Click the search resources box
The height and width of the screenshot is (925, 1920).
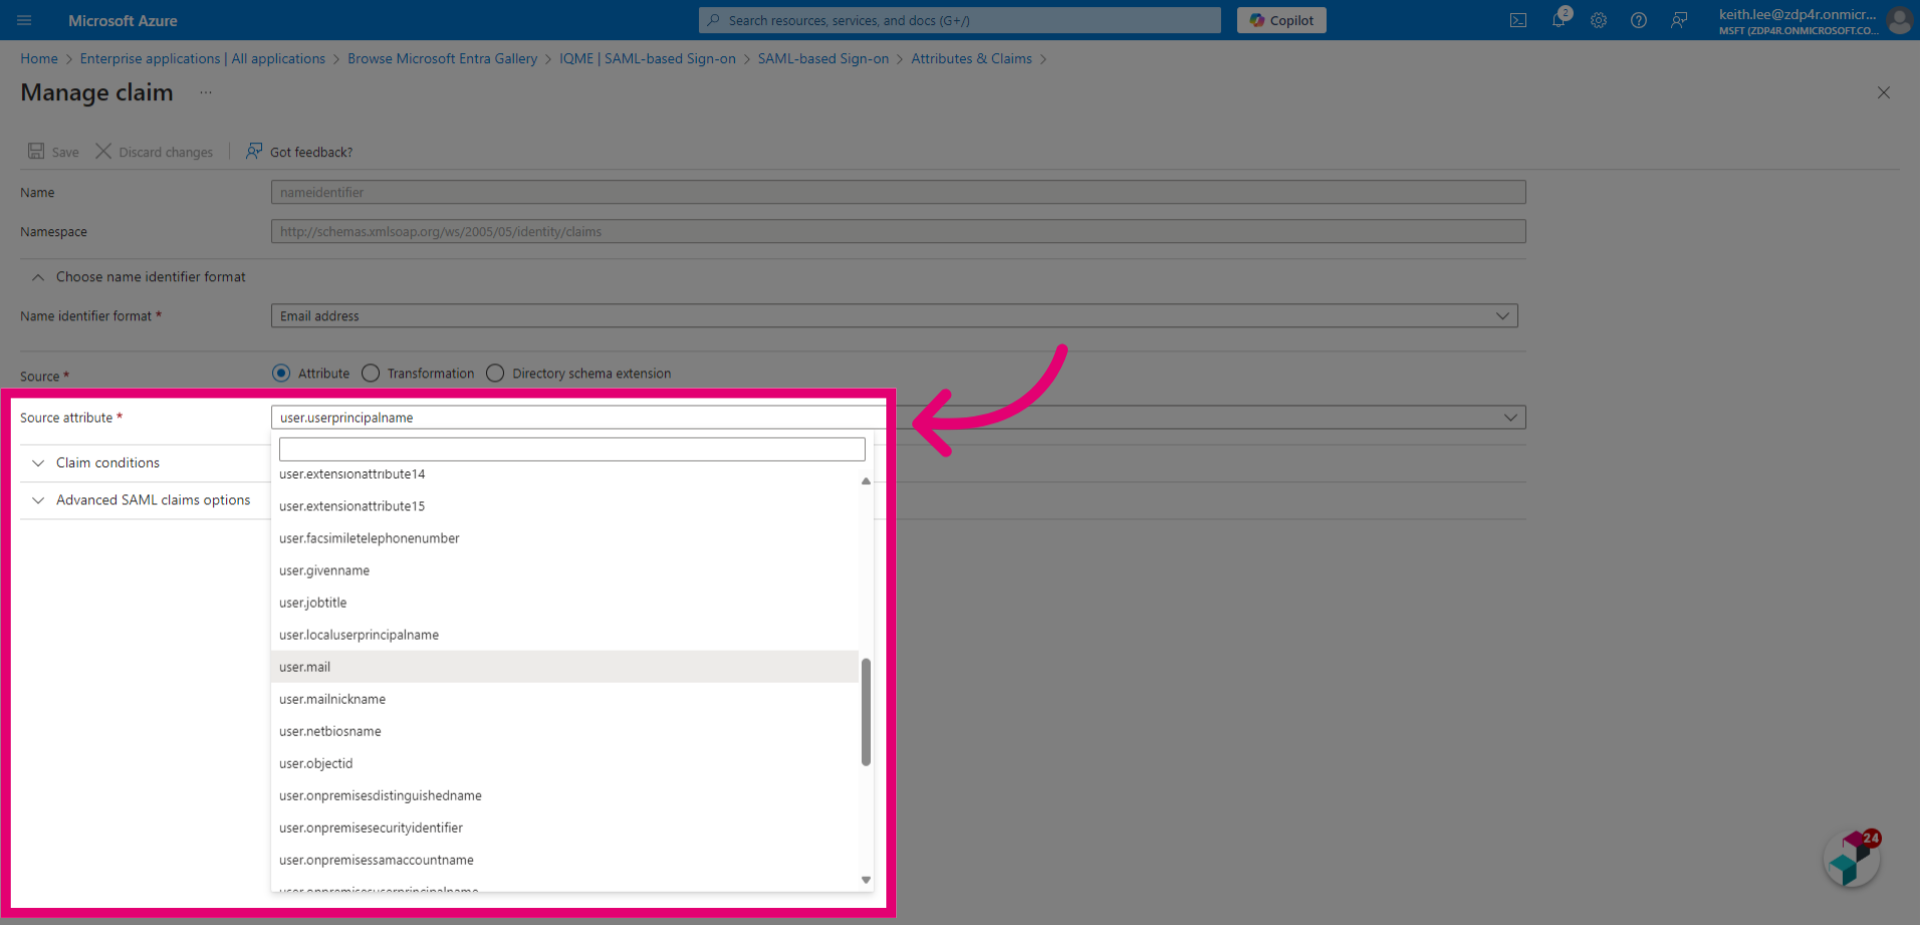[x=960, y=20]
